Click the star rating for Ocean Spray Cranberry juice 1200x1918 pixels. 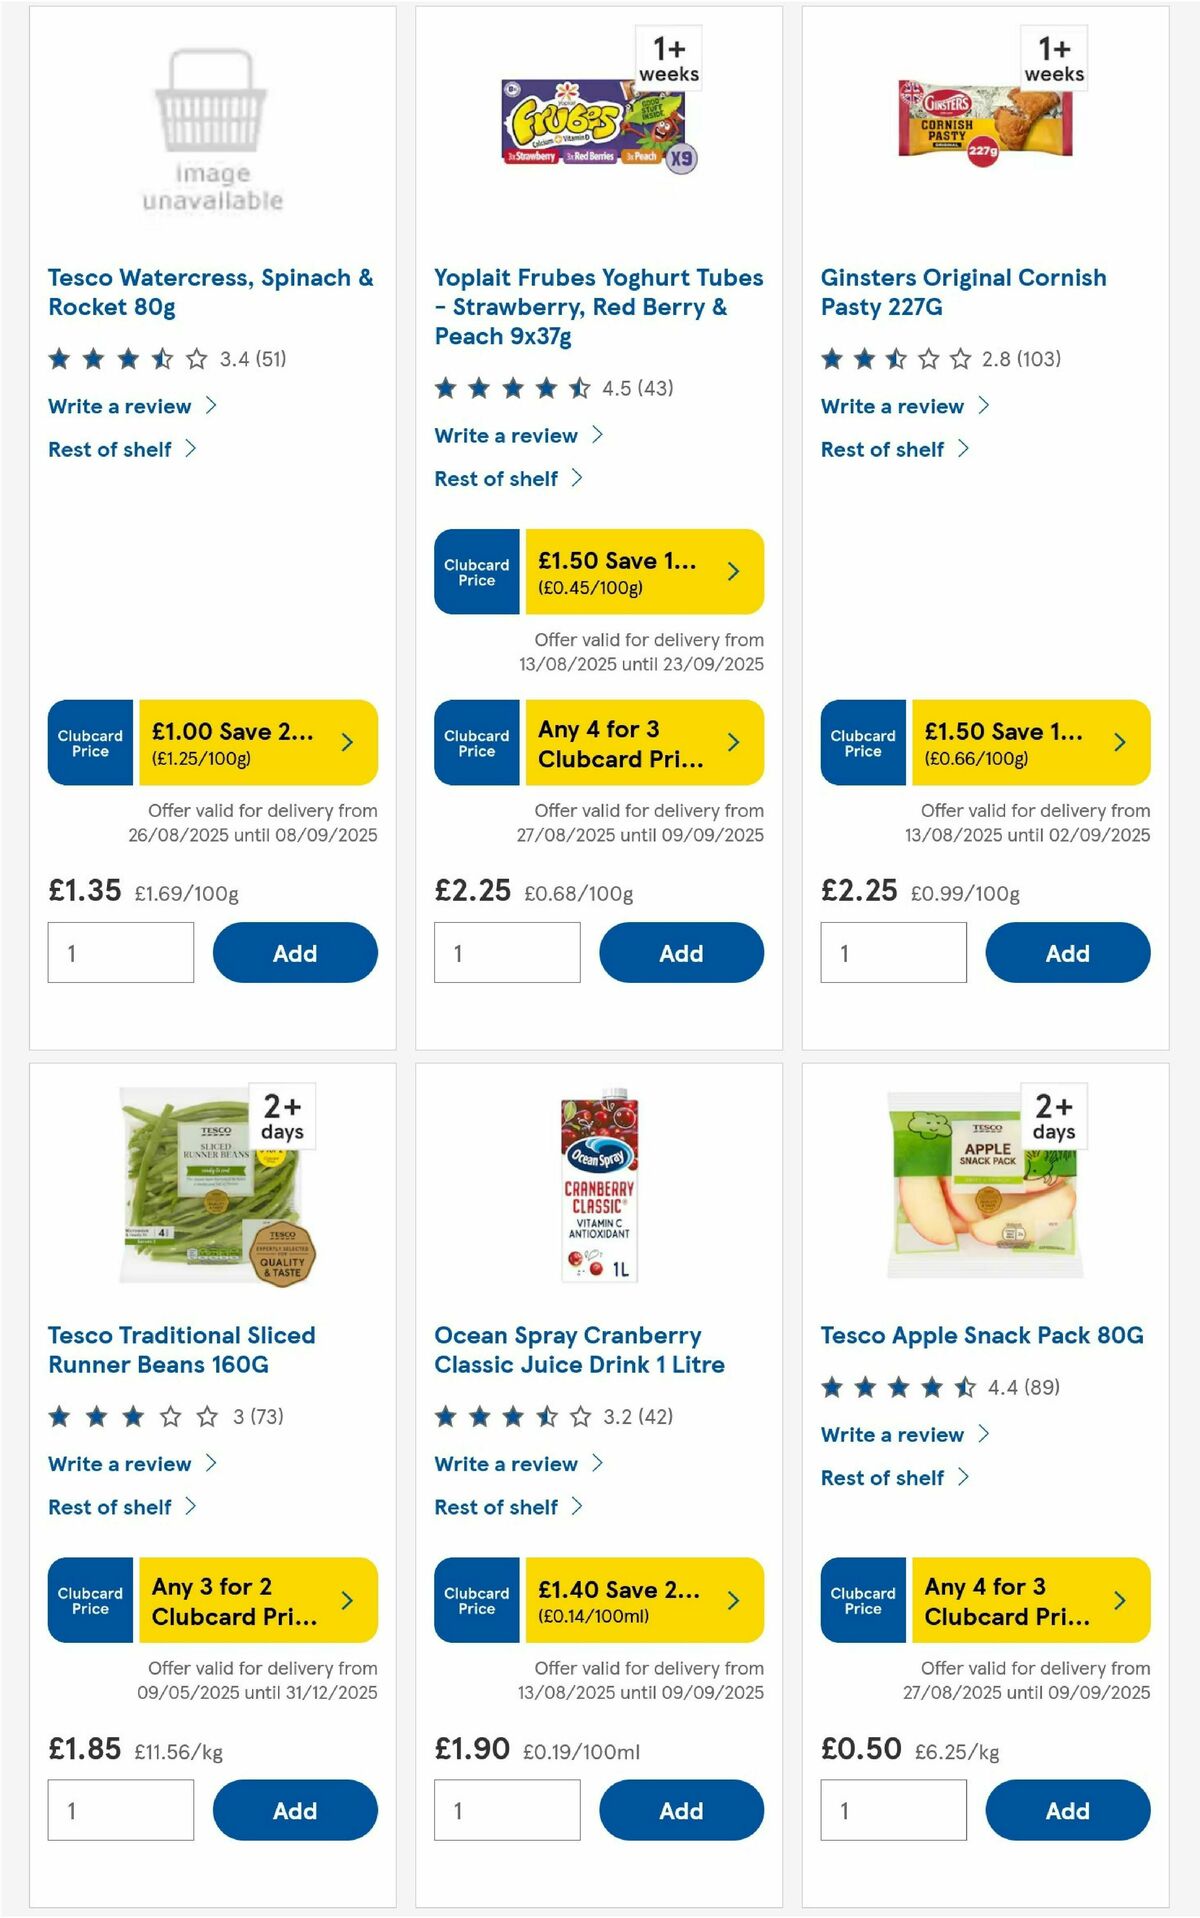pyautogui.click(x=510, y=1416)
